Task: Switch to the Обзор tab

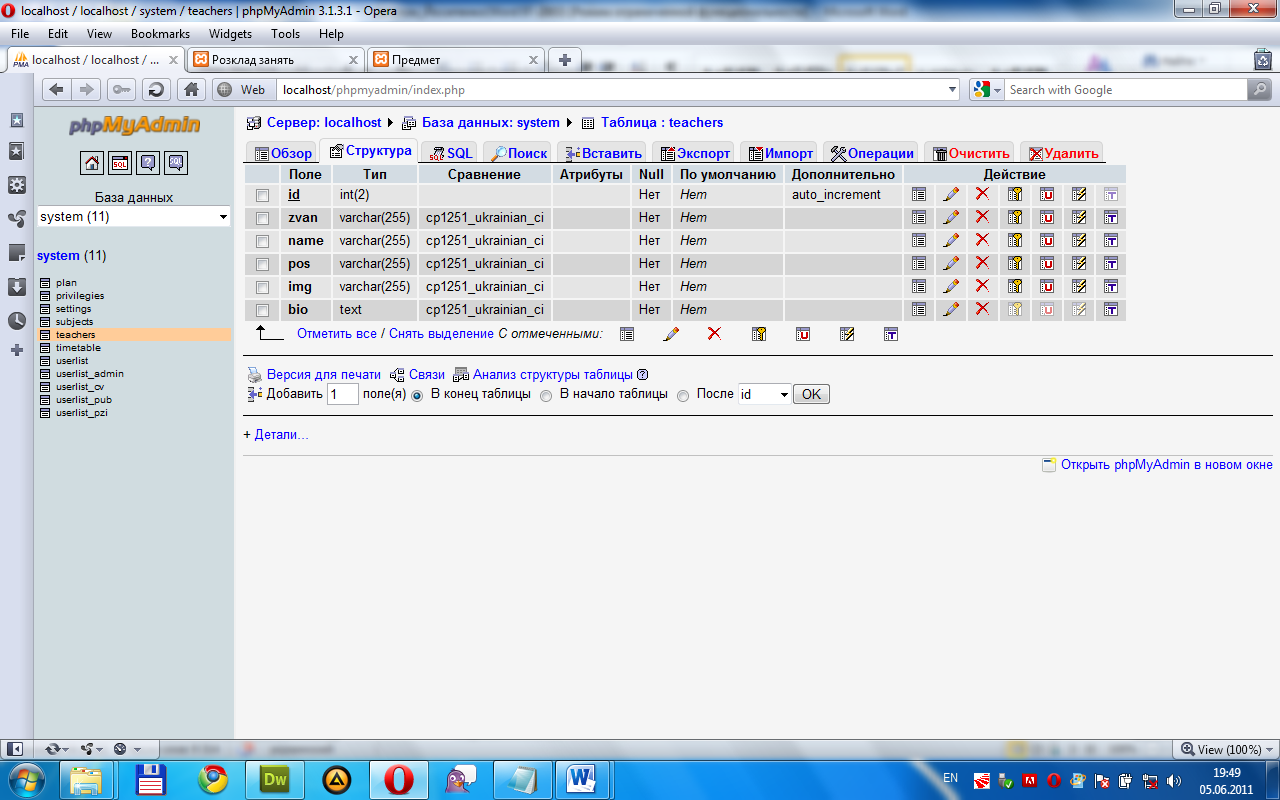Action: (x=283, y=153)
